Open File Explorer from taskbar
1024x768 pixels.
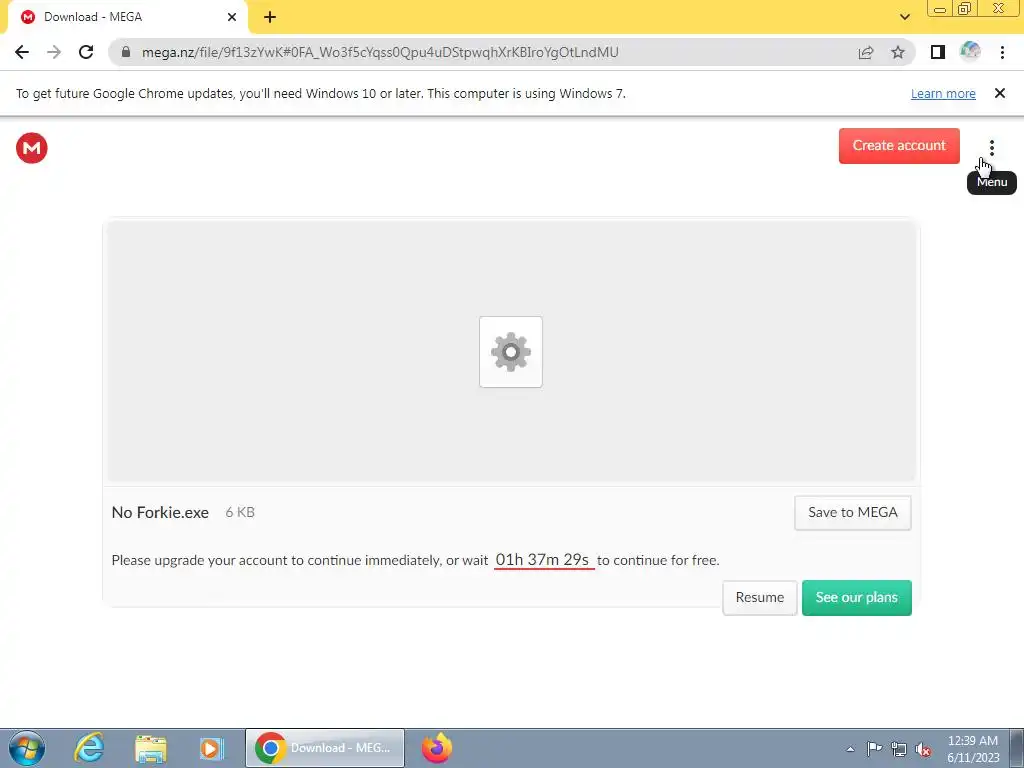[x=151, y=748]
